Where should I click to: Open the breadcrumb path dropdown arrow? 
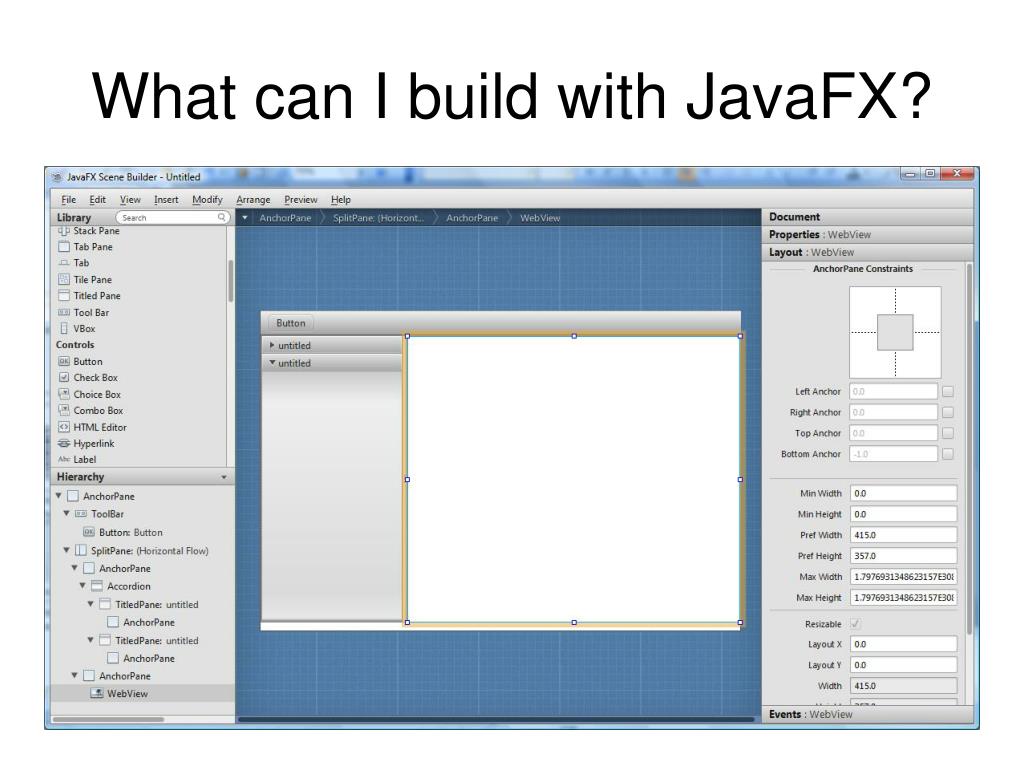pyautogui.click(x=245, y=217)
